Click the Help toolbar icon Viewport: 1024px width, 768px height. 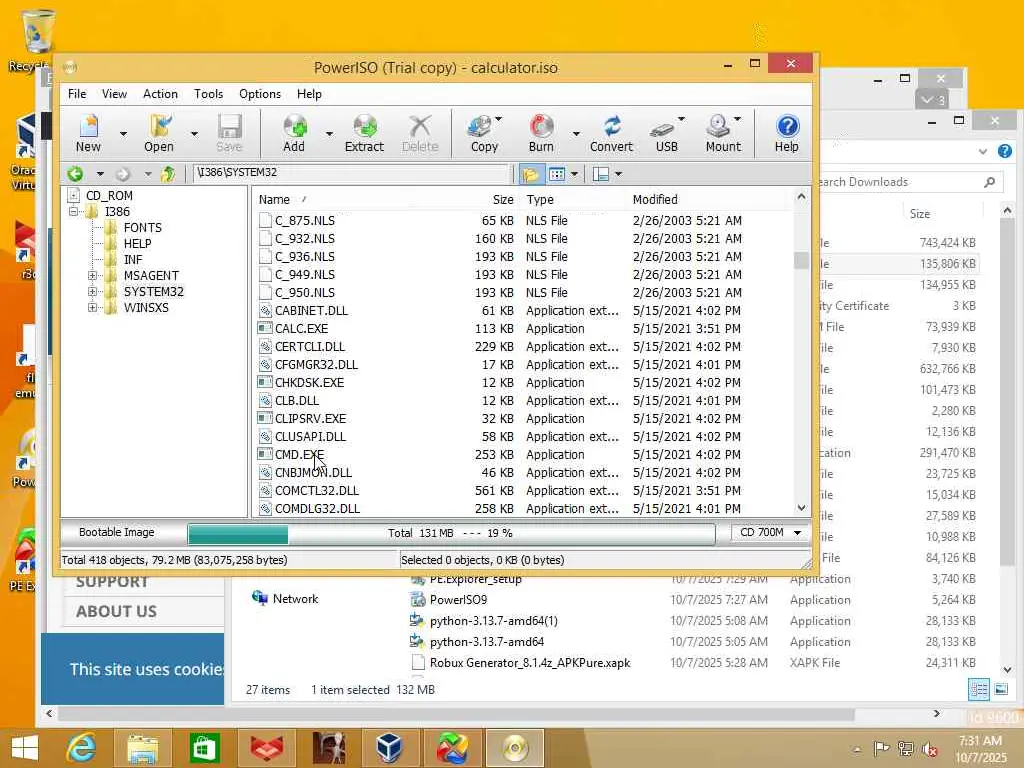(786, 133)
